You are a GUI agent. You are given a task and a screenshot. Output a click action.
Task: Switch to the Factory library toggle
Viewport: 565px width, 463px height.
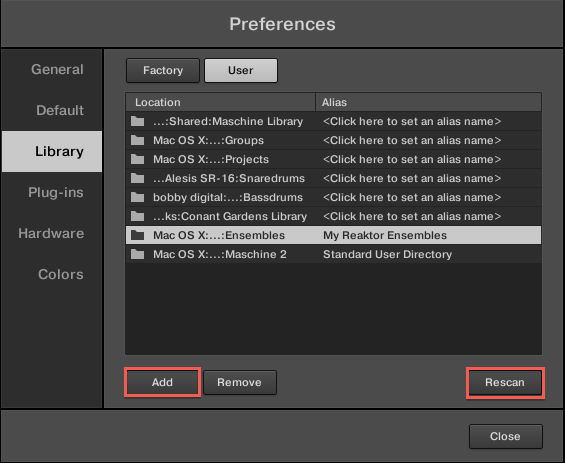click(163, 70)
